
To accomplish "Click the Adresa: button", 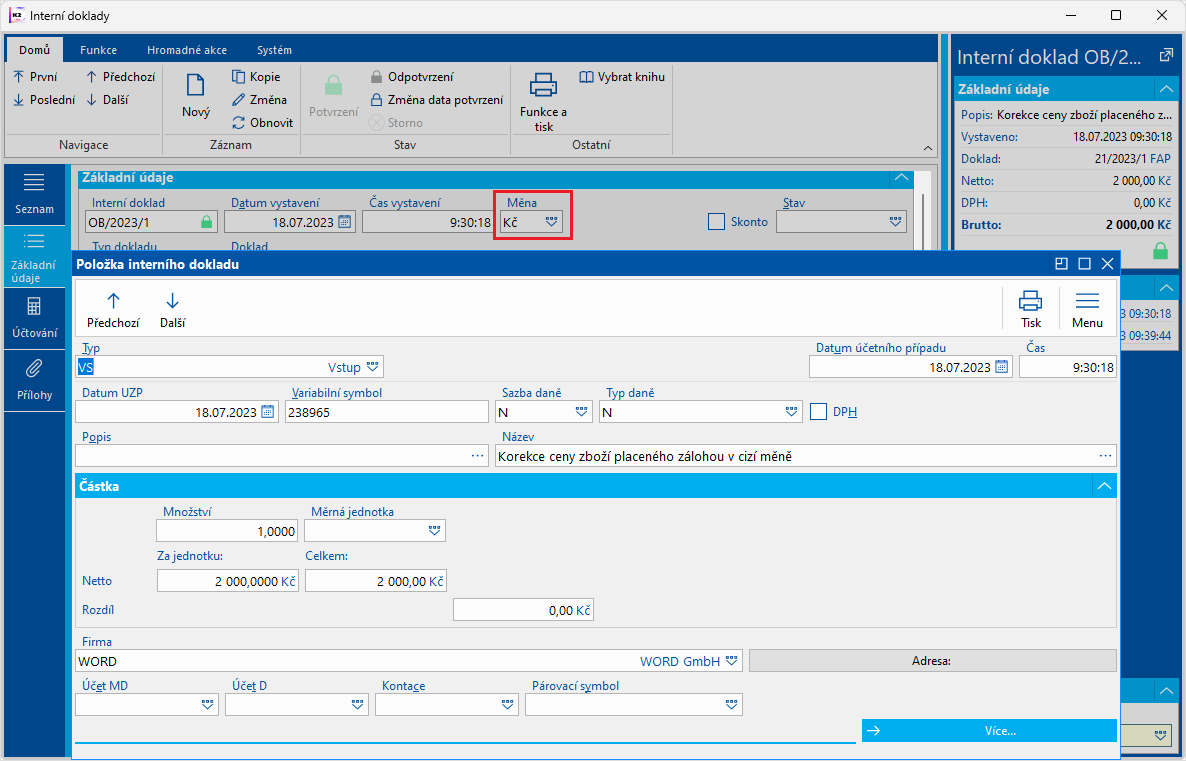I will [933, 660].
